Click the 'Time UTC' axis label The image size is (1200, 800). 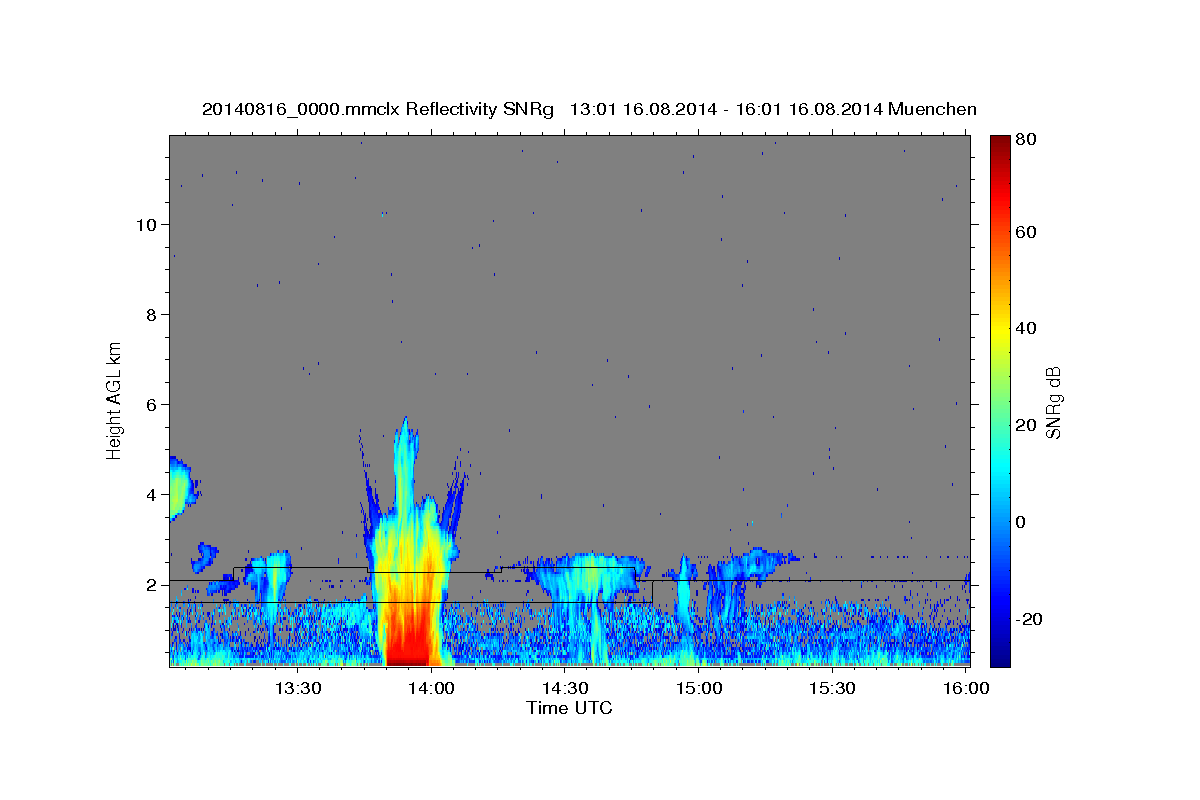pyautogui.click(x=569, y=708)
